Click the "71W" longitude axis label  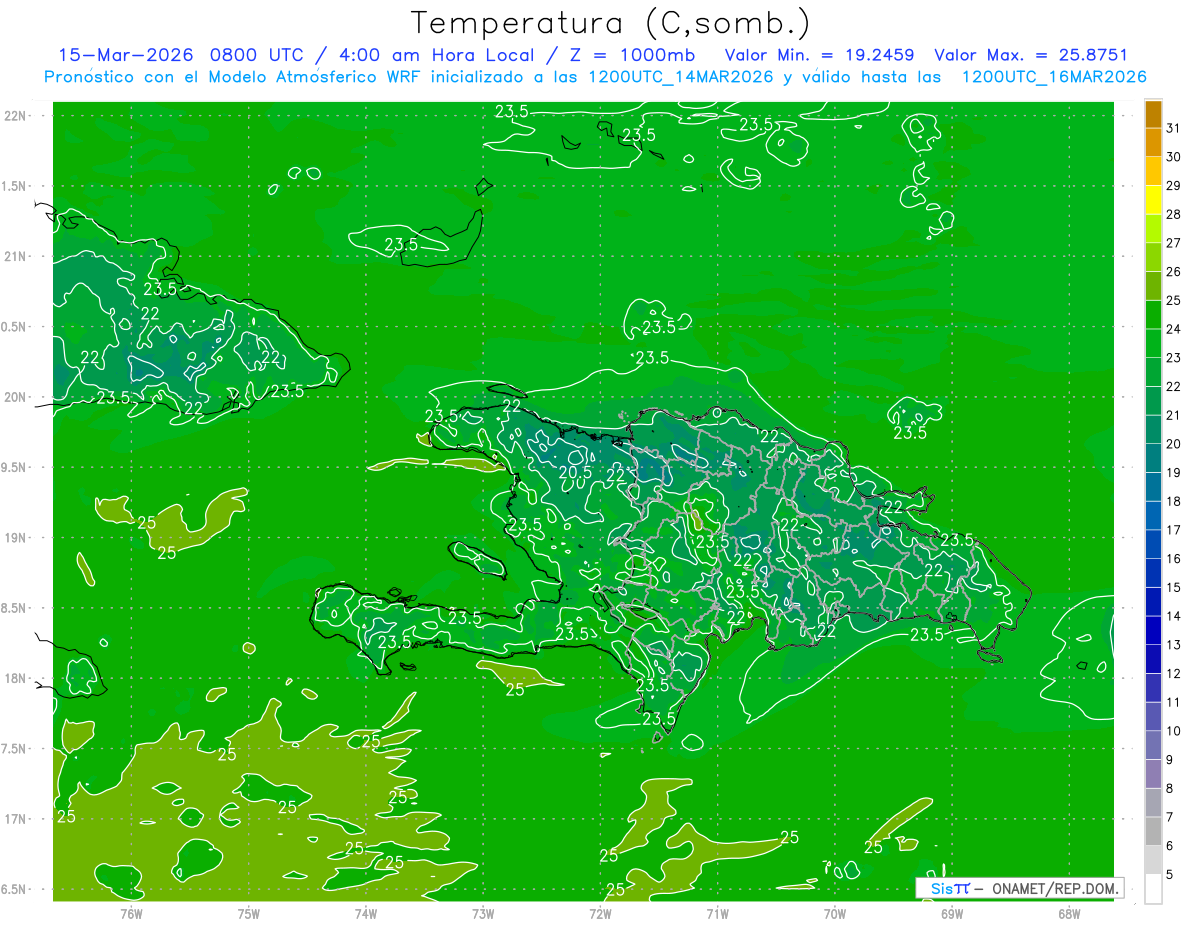(717, 913)
